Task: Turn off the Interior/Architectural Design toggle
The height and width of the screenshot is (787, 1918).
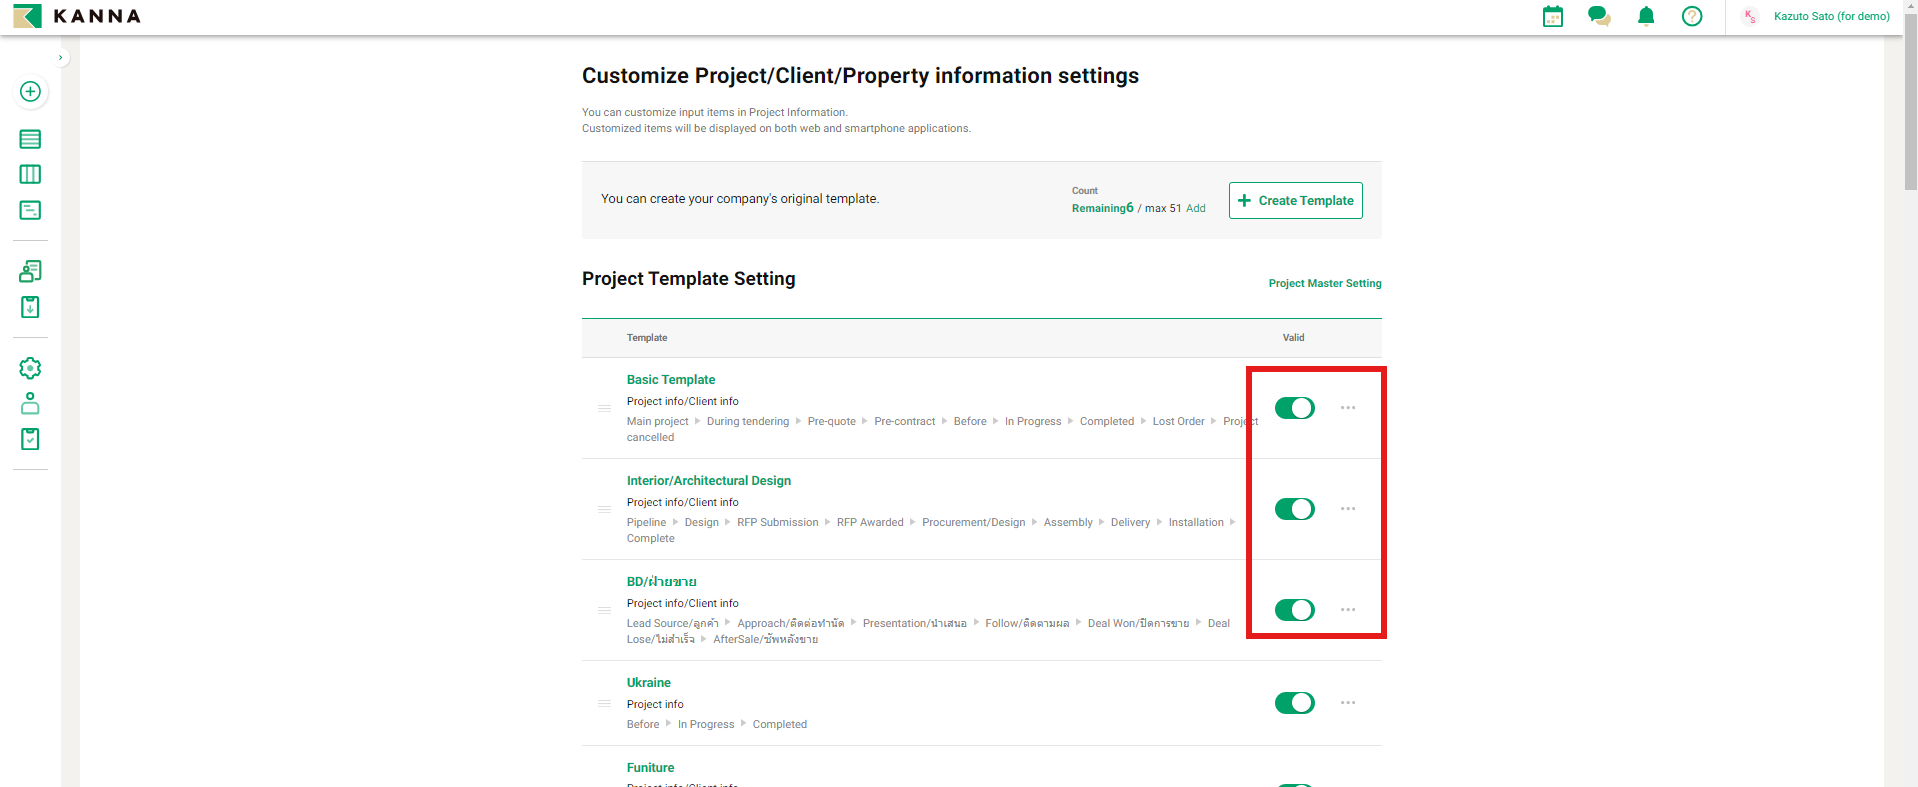Action: (1294, 509)
